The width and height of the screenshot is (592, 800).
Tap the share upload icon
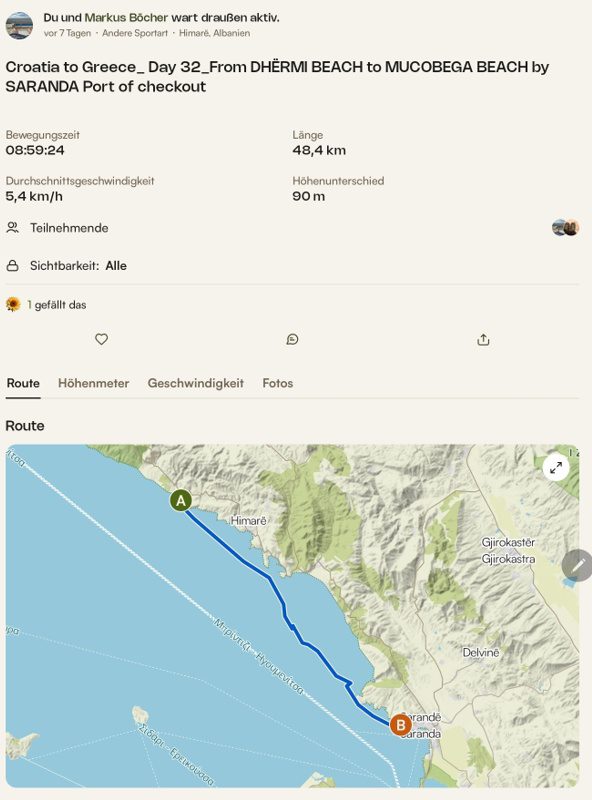[483, 340]
